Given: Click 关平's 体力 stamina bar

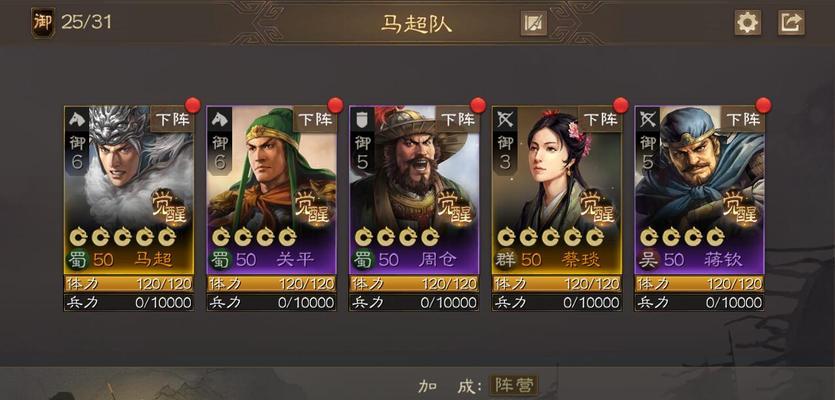Looking at the screenshot, I should pyautogui.click(x=272, y=283).
